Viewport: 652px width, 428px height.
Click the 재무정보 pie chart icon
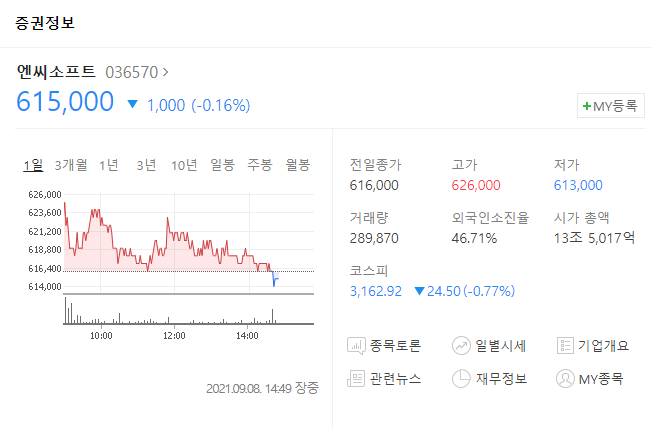pyautogui.click(x=461, y=379)
